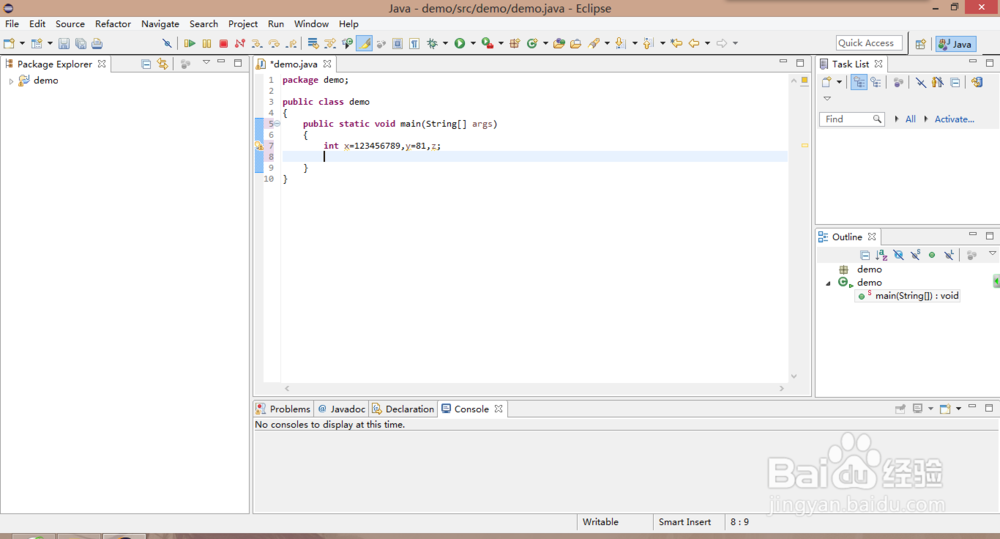
Task: Click the red Terminate icon
Action: coord(223,43)
